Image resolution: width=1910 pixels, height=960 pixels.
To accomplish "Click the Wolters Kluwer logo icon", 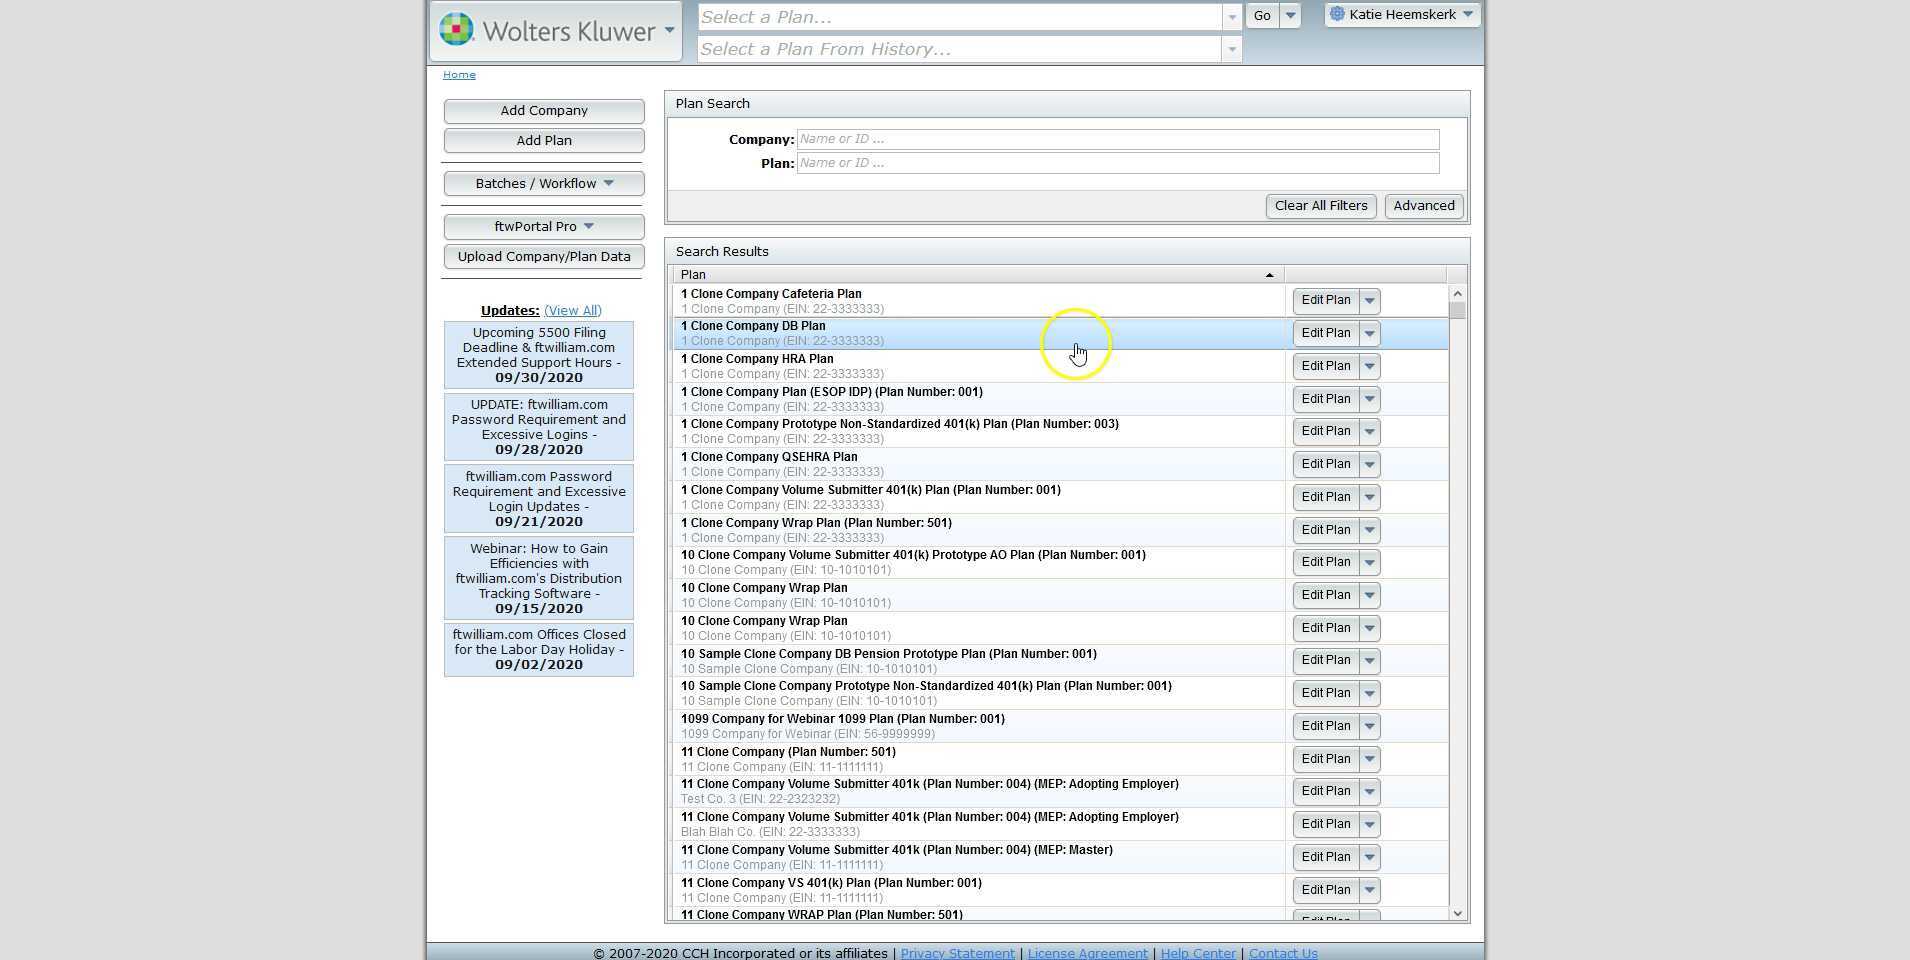I will (456, 29).
